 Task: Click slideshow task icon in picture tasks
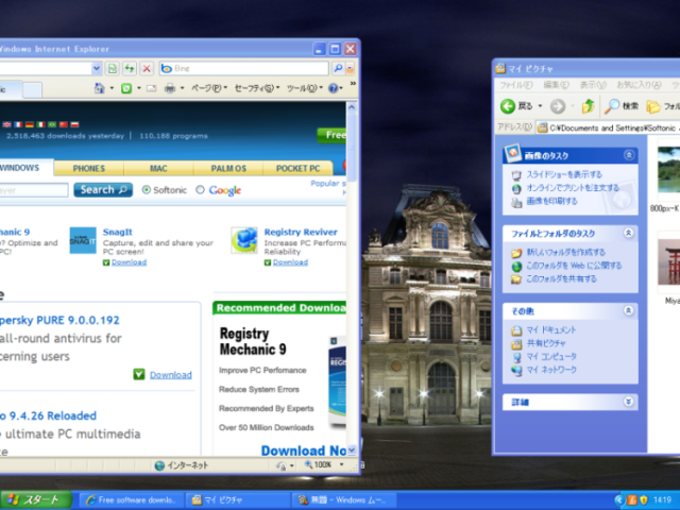[x=517, y=175]
